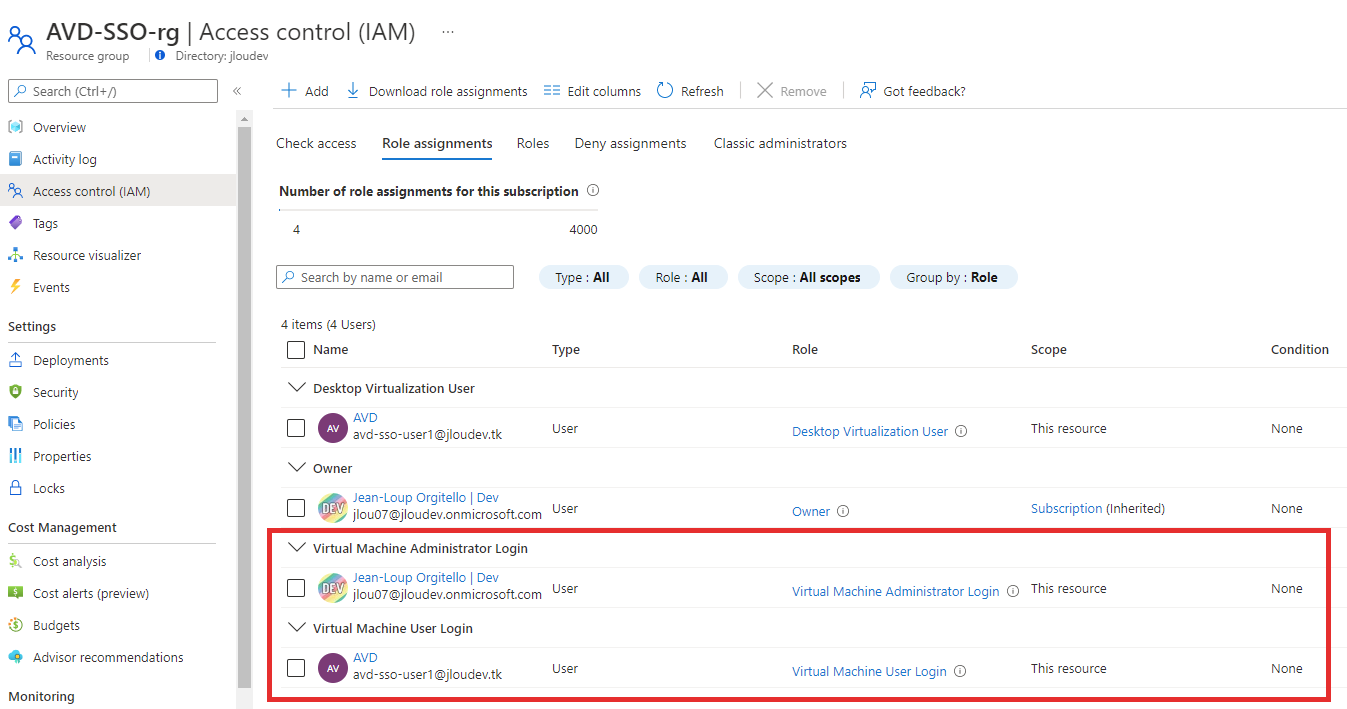1347x709 pixels.
Task: Open the Owner role link
Action: pyautogui.click(x=811, y=511)
